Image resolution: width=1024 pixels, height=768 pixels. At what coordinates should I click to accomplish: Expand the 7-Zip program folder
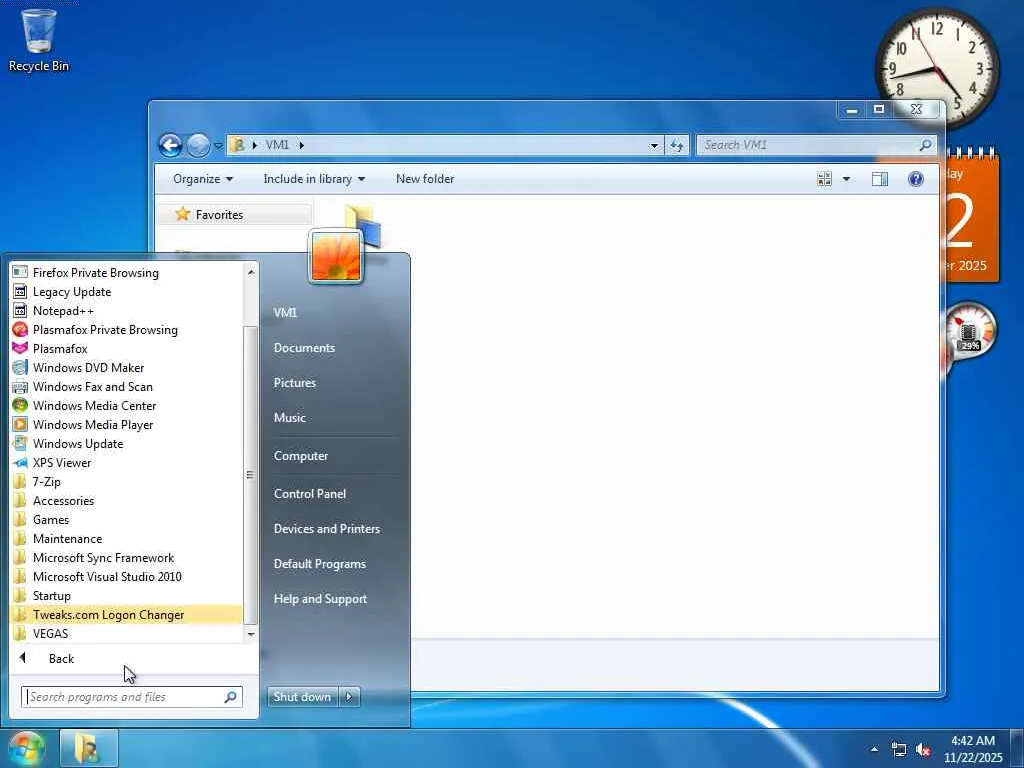[x=126, y=482]
